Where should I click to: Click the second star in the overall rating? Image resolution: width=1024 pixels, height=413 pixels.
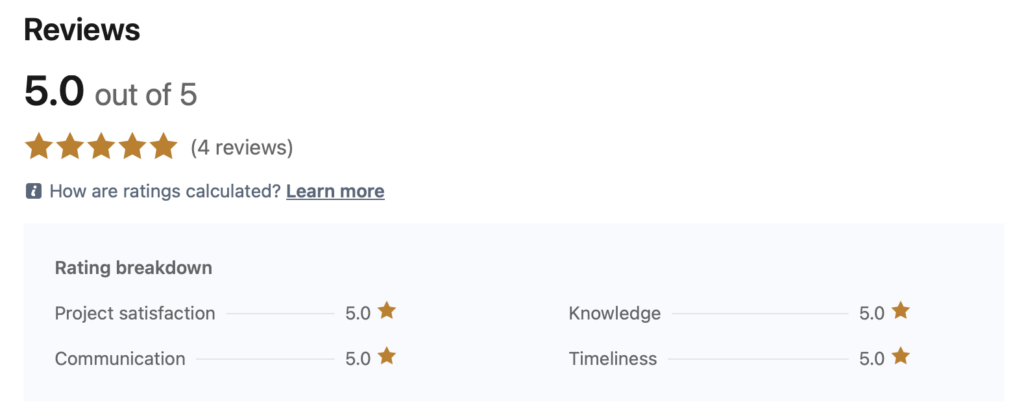click(x=70, y=147)
